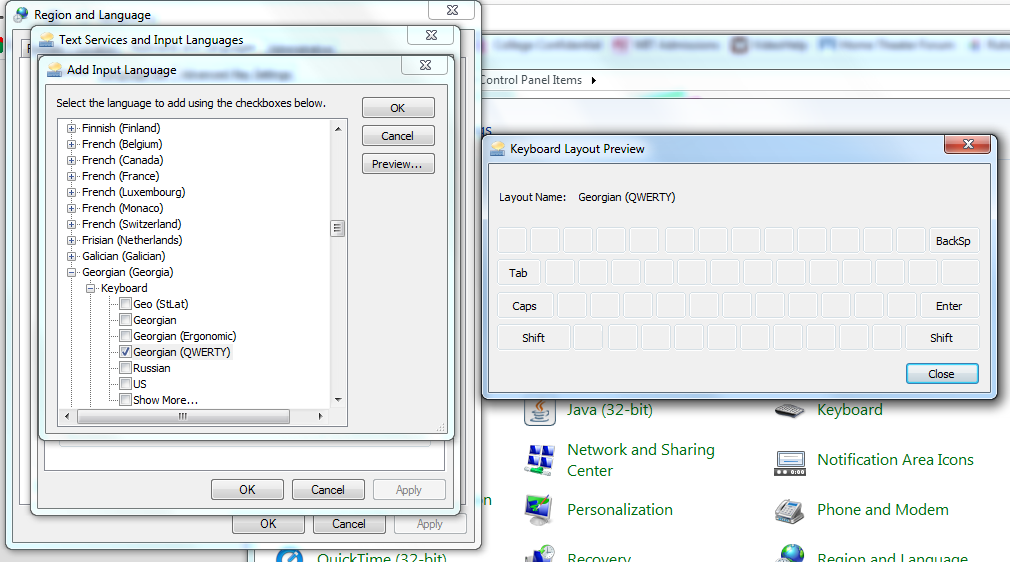The width and height of the screenshot is (1010, 562).
Task: Click the Control Panel Items breadcrumb arrow
Action: 593,81
